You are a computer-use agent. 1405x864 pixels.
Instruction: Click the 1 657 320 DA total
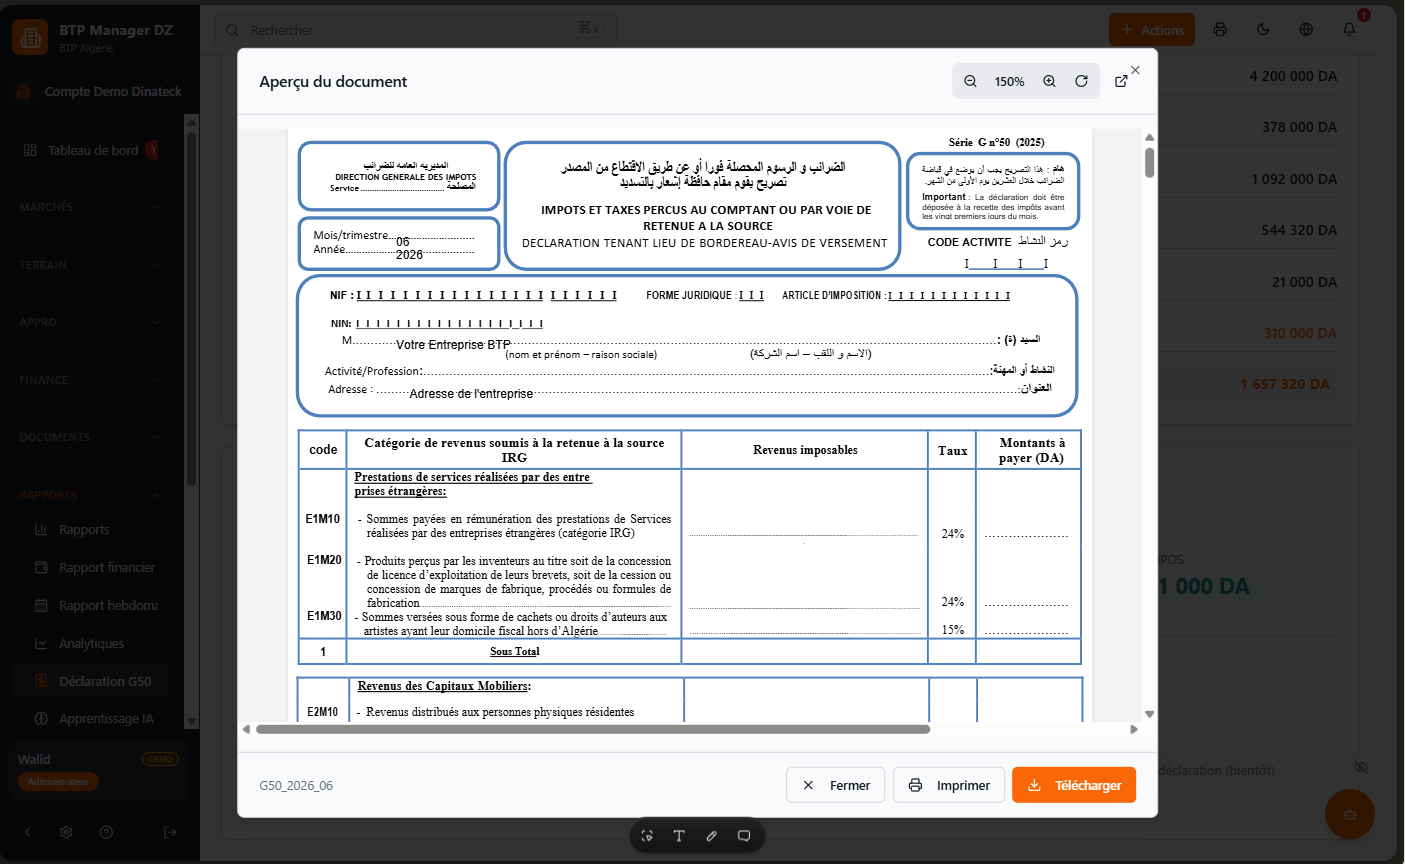(1285, 384)
